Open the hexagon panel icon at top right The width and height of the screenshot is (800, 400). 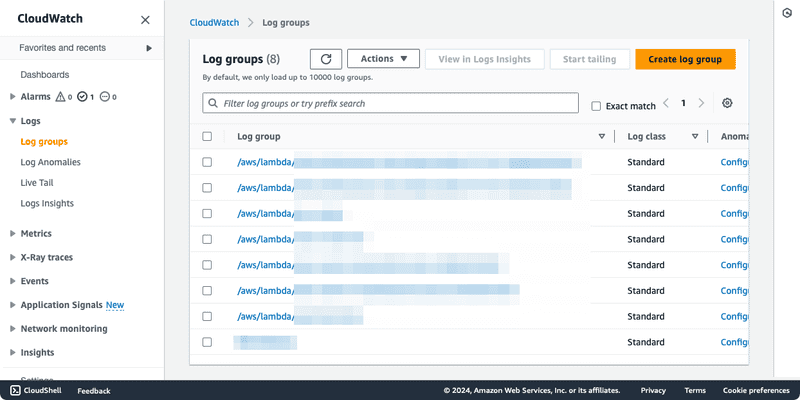787,14
